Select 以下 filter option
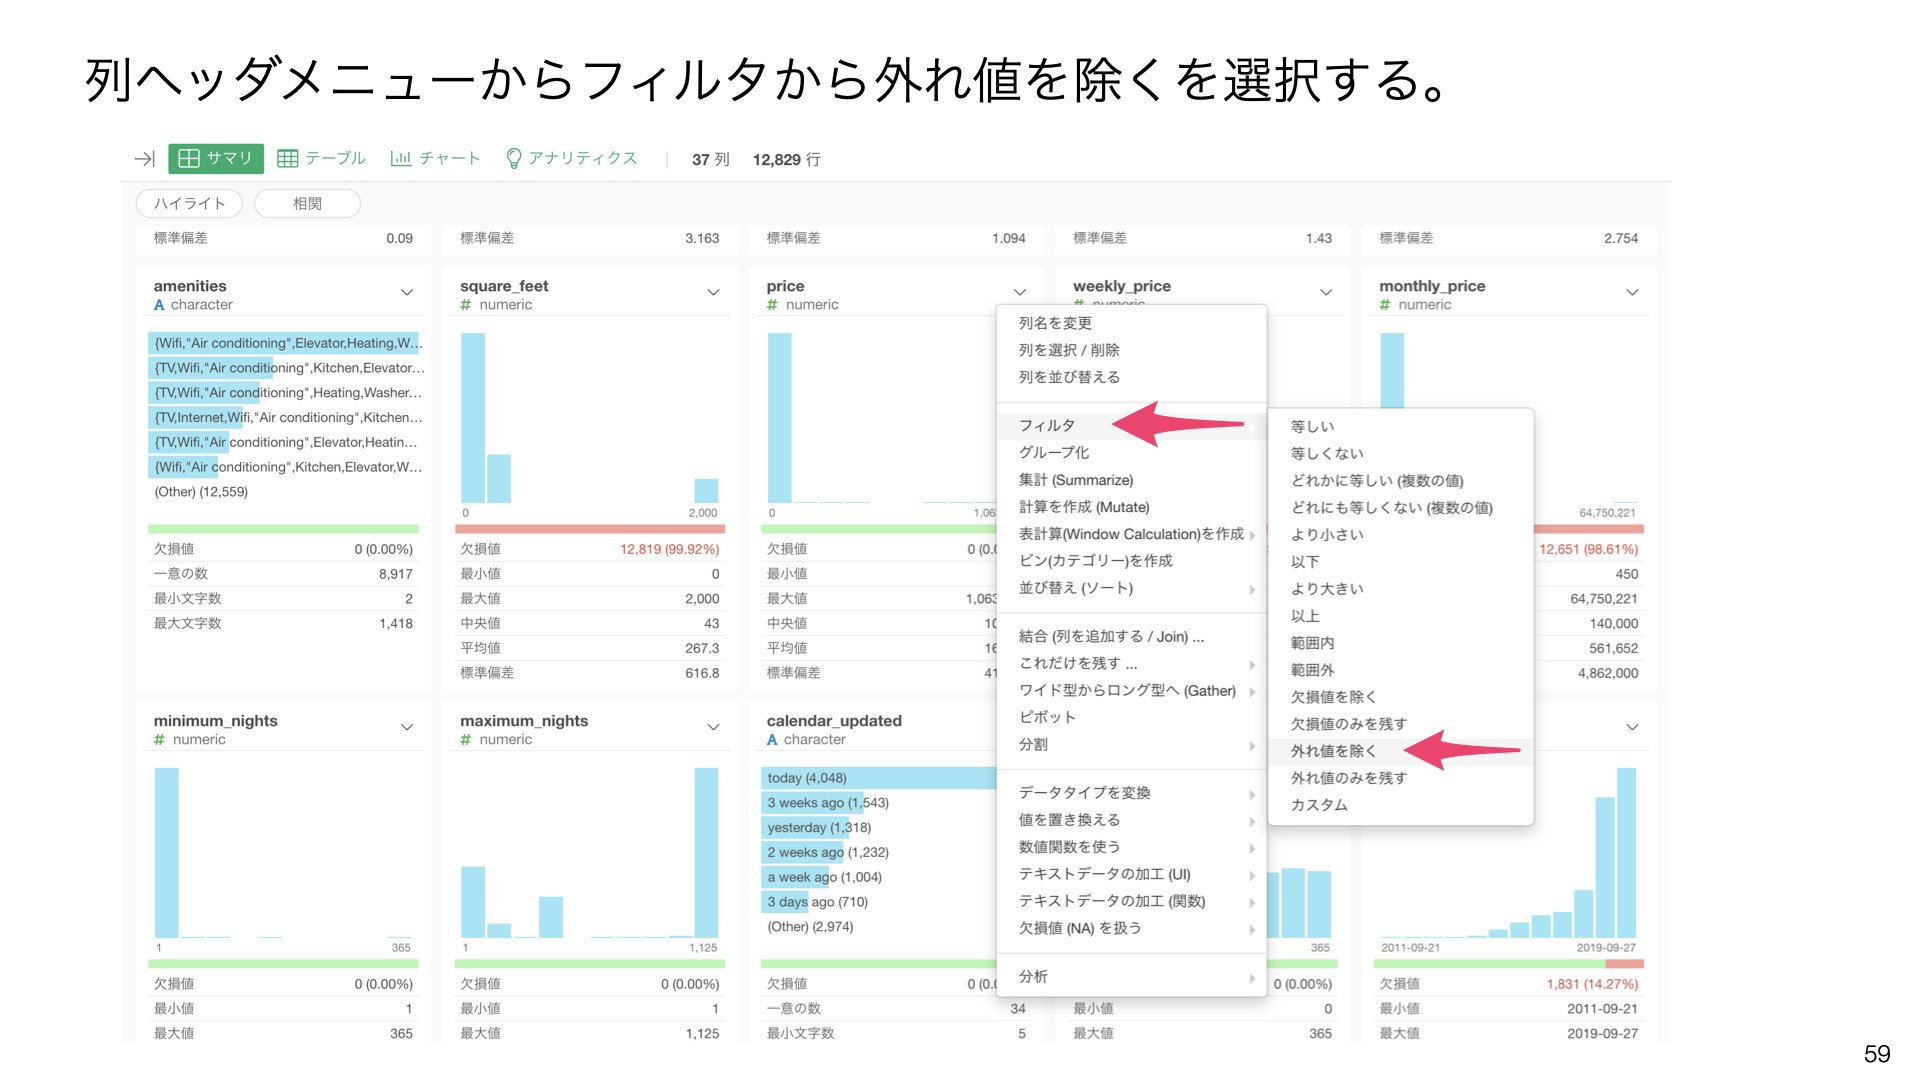Viewport: 1920px width, 1080px height. 1400,562
